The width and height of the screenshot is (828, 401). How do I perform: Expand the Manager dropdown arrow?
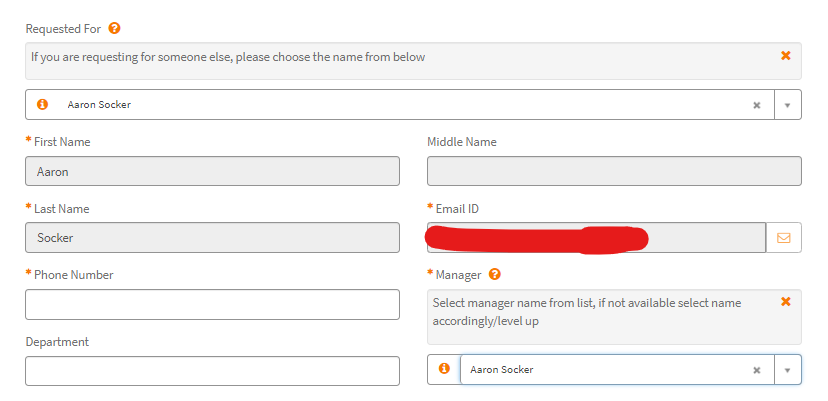[787, 370]
